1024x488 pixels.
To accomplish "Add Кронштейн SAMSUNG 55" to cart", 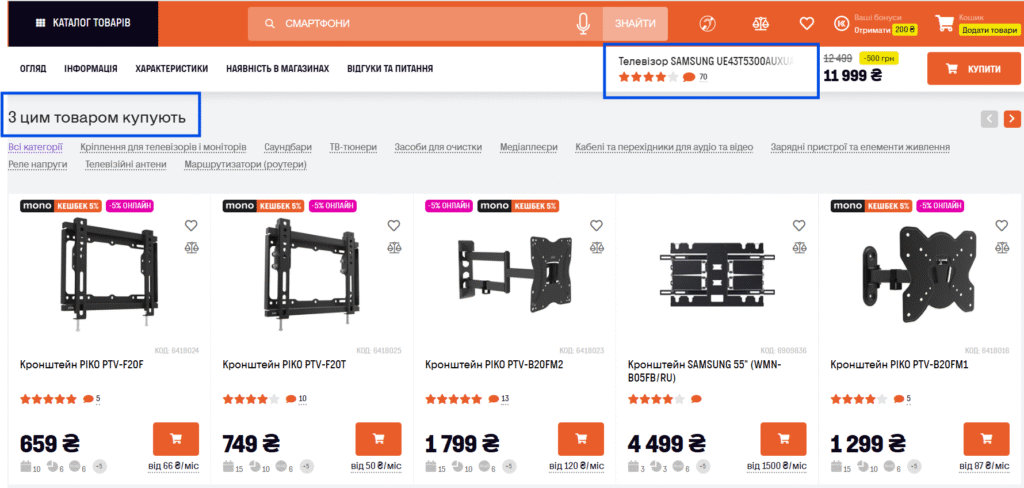I will point(783,440).
